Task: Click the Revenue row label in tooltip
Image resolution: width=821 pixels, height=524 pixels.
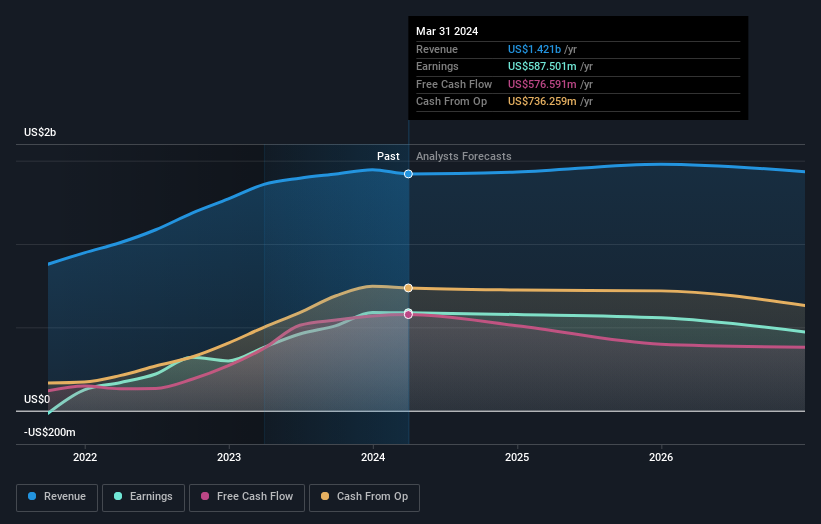Action: tap(437, 49)
